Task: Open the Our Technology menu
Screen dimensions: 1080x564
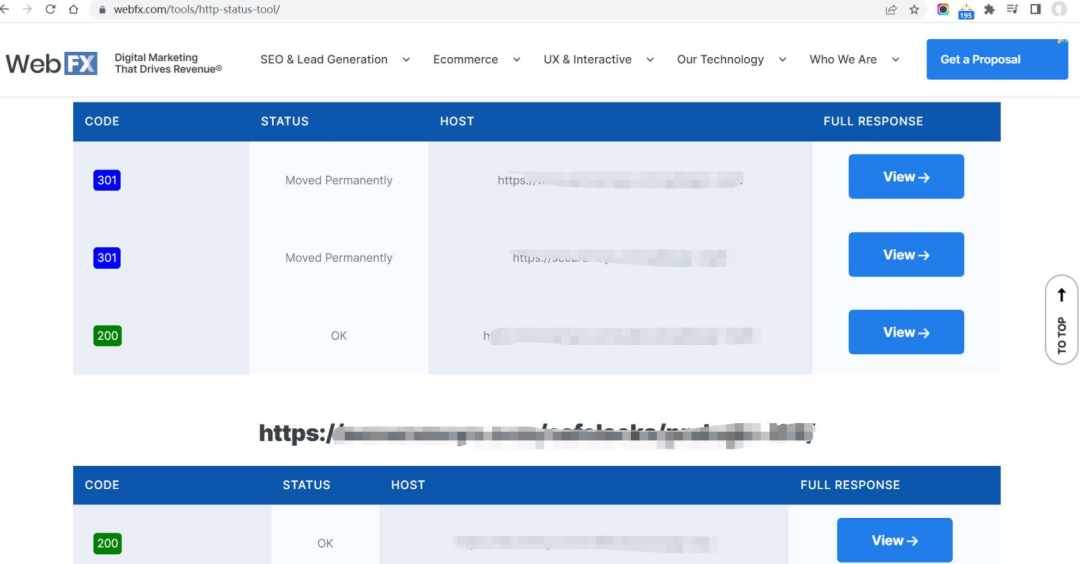Action: [x=731, y=60]
